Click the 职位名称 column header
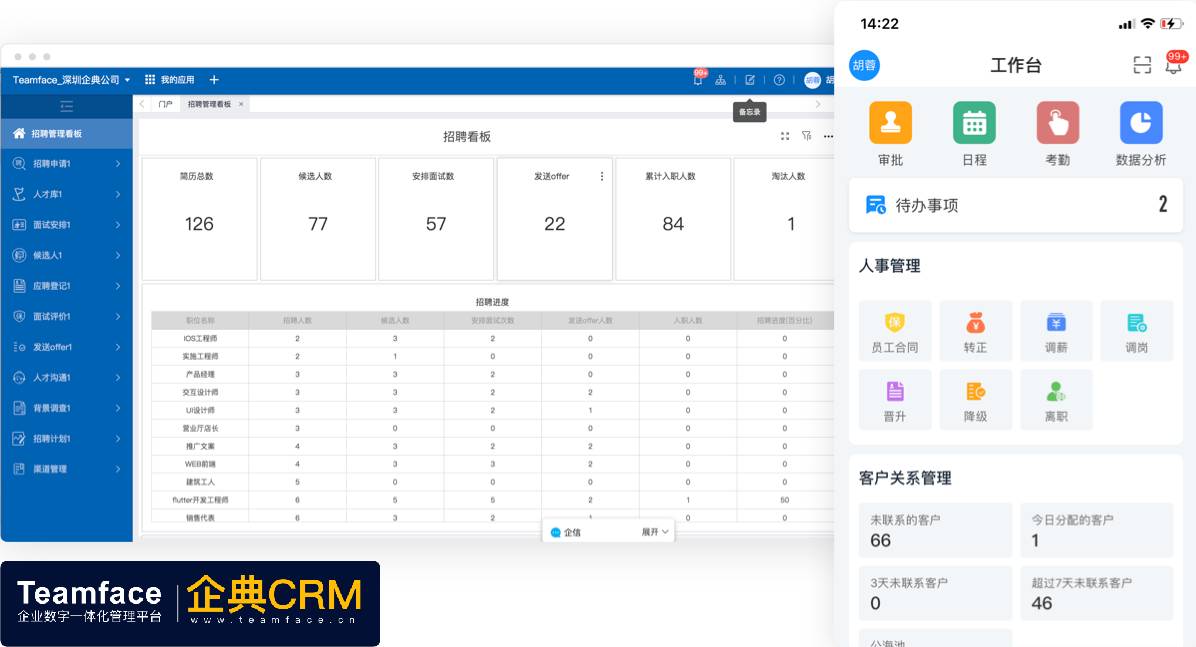Viewport: 1196px width, 647px height. pyautogui.click(x=200, y=320)
